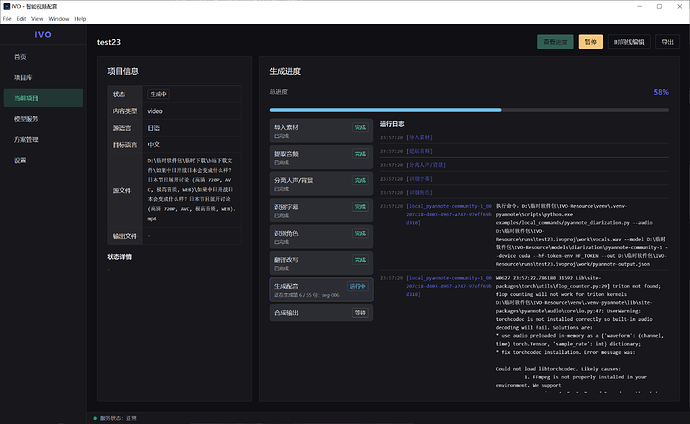Viewport: 690px width, 424px height.
Task: Click the [识别角色] log entry
Action: [419, 192]
